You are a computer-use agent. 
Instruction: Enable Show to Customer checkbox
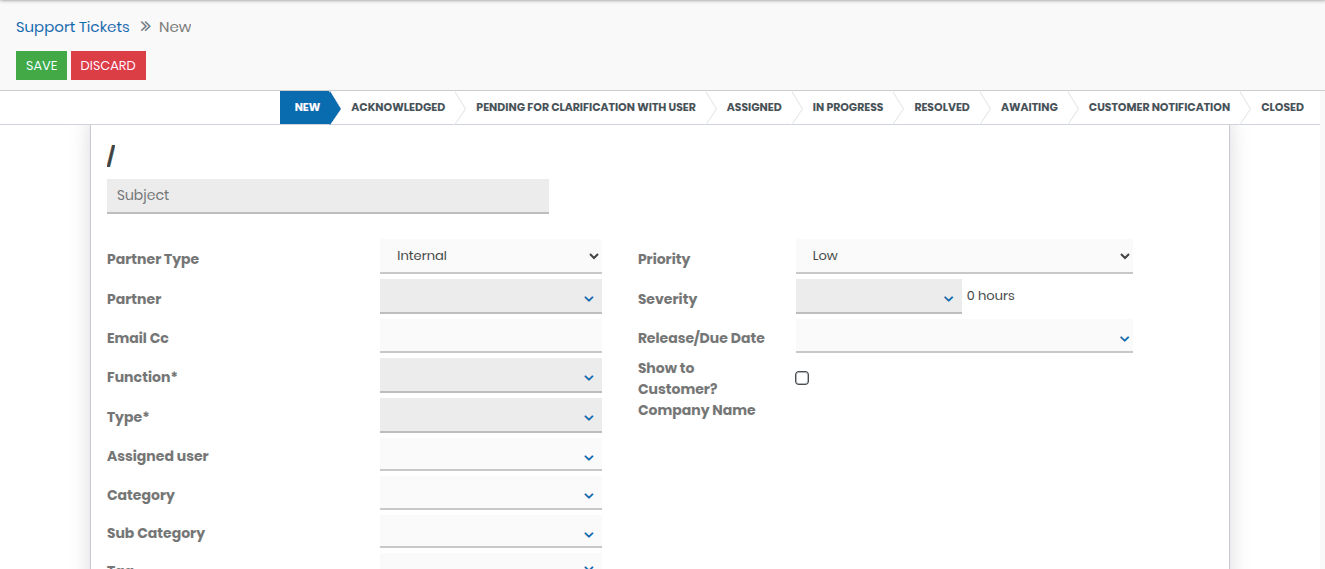coord(802,378)
